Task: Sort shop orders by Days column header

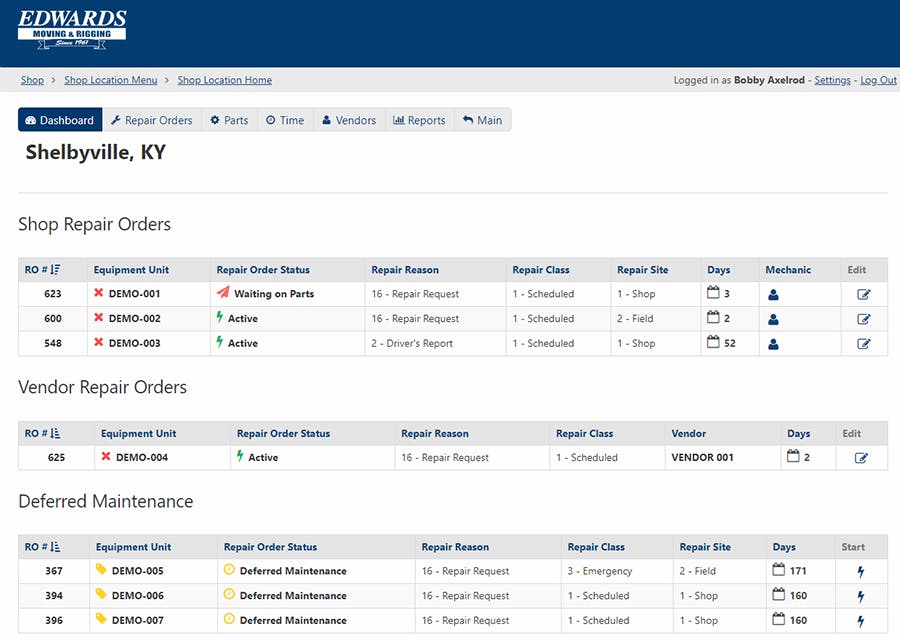Action: pyautogui.click(x=719, y=270)
